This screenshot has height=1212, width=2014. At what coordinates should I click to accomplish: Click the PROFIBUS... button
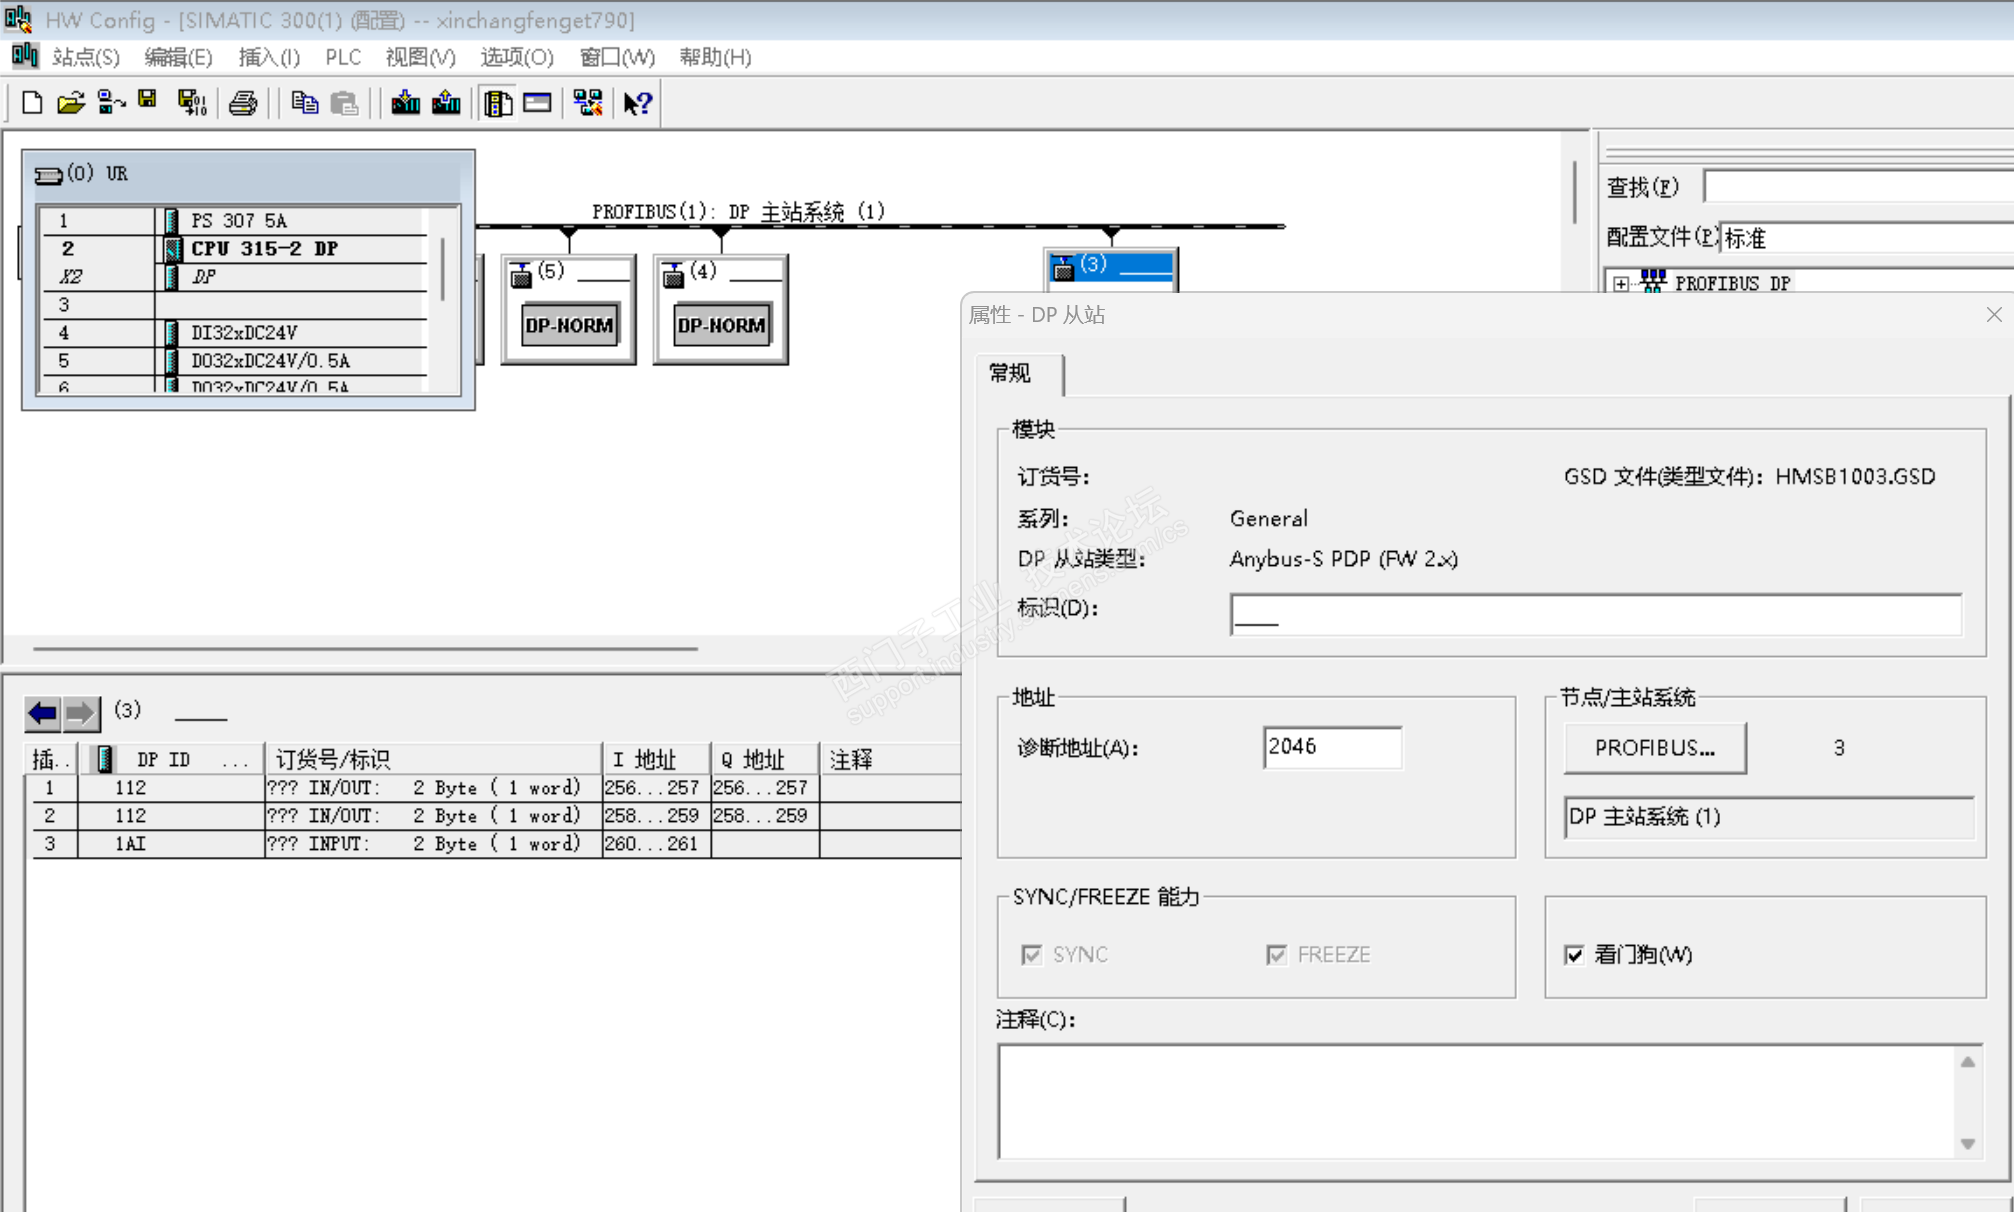[1654, 748]
